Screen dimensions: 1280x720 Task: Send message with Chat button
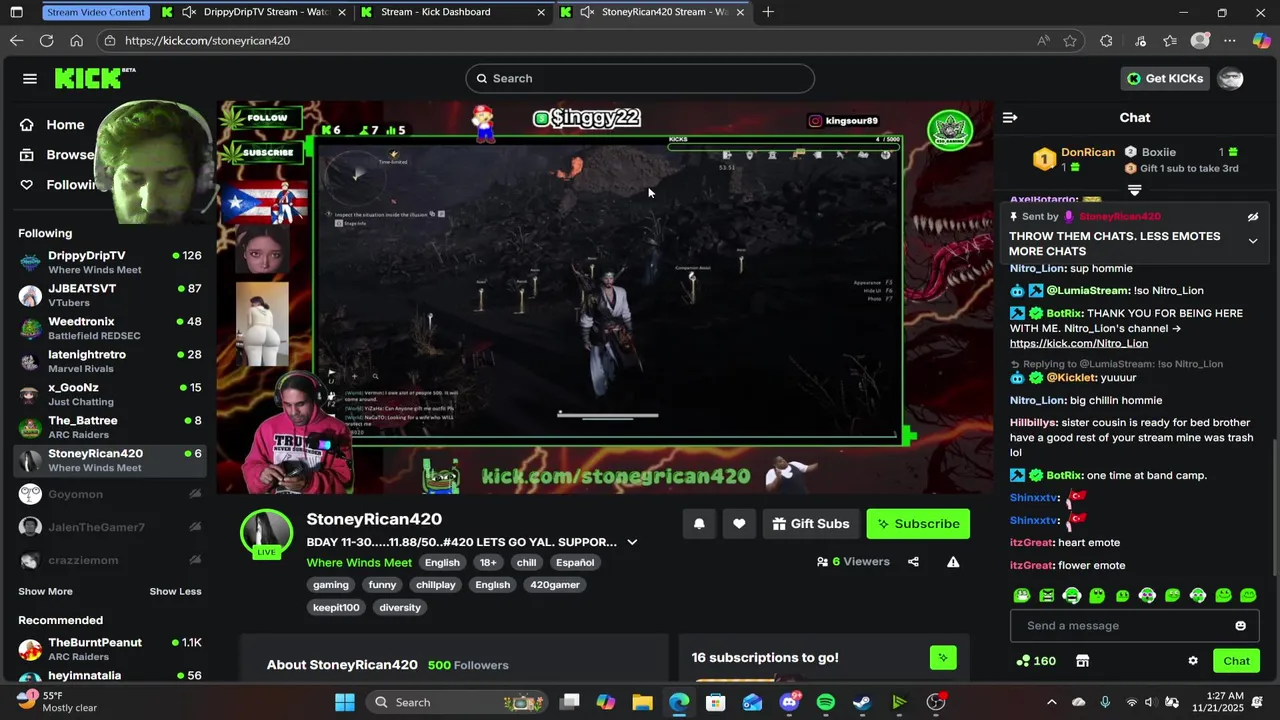(1236, 661)
